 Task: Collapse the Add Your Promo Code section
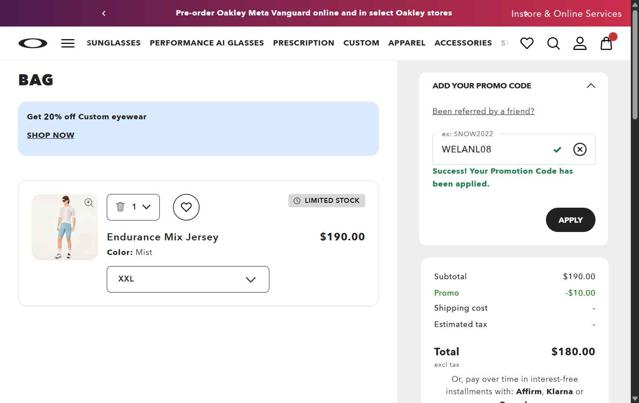[x=590, y=86]
